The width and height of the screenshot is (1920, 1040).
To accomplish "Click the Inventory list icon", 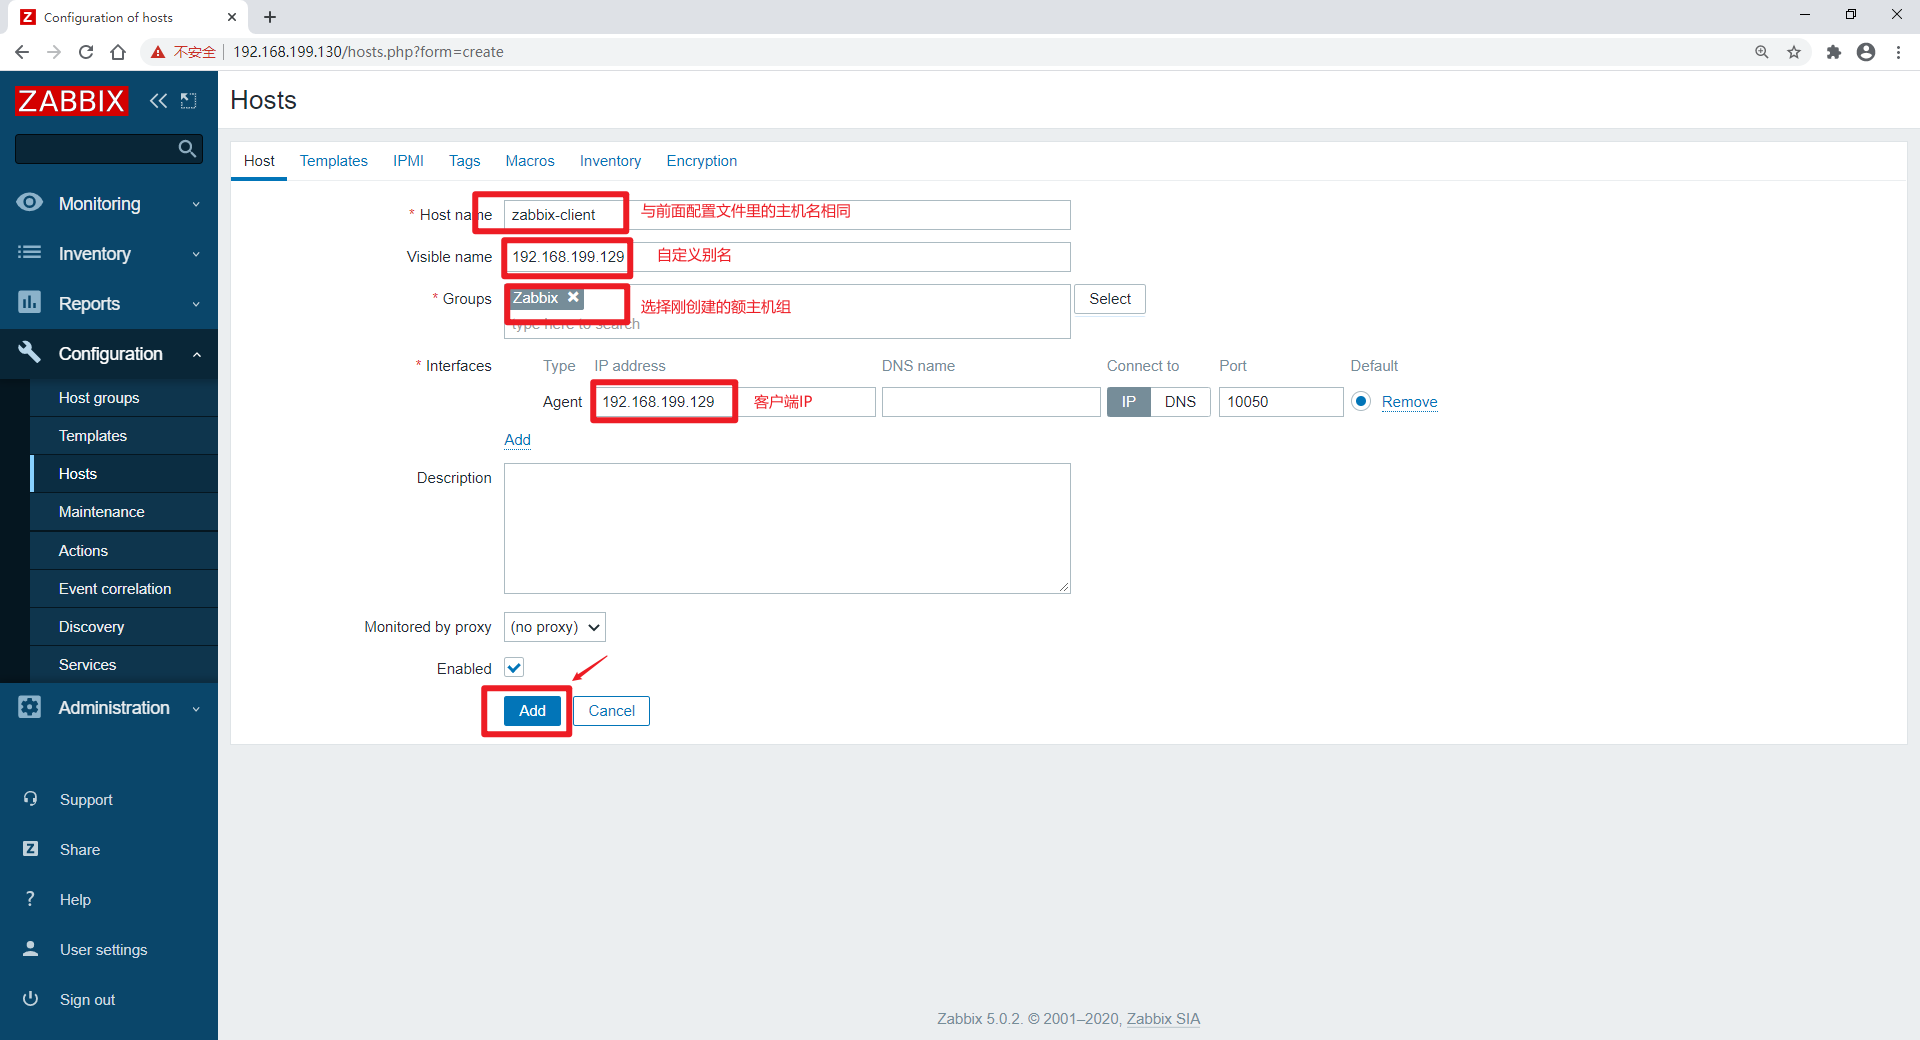I will coord(30,253).
